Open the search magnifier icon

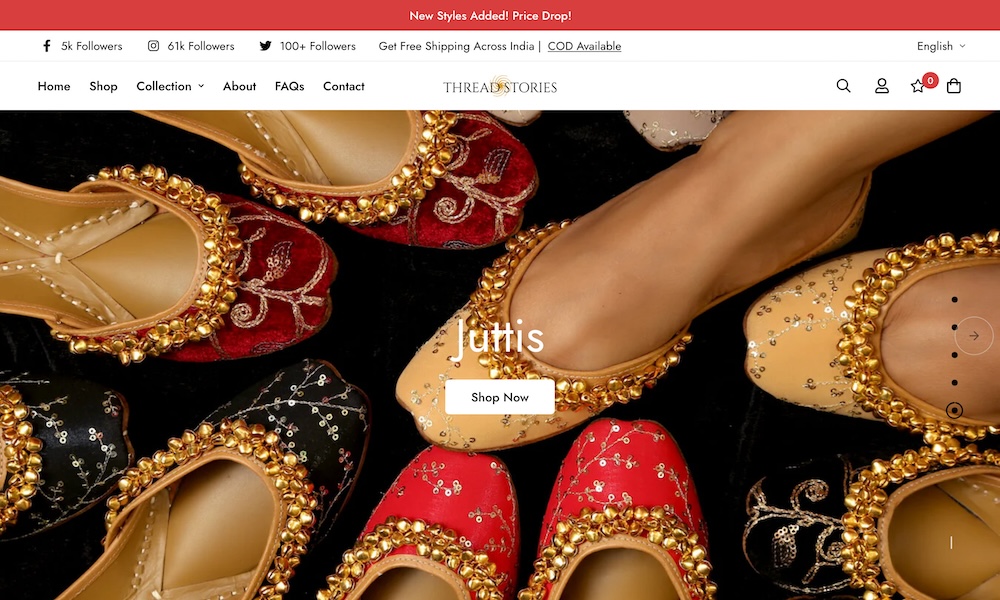[843, 86]
